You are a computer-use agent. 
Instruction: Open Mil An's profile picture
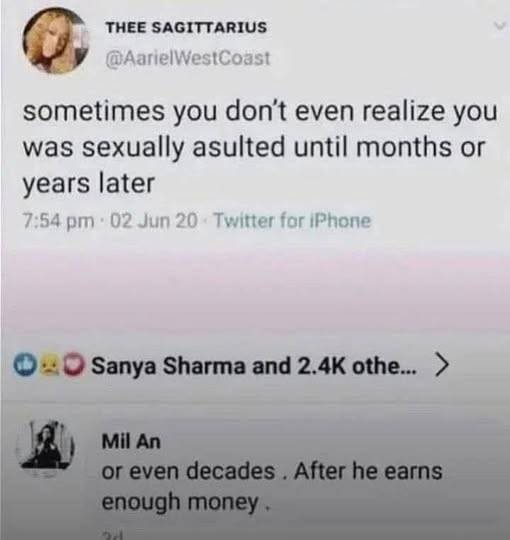(45, 447)
